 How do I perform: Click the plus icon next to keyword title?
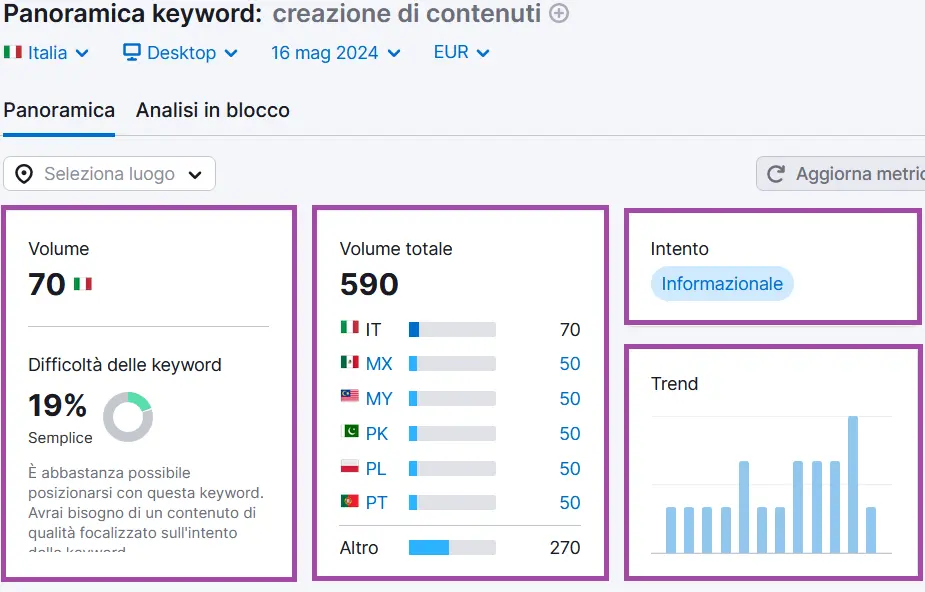point(560,14)
